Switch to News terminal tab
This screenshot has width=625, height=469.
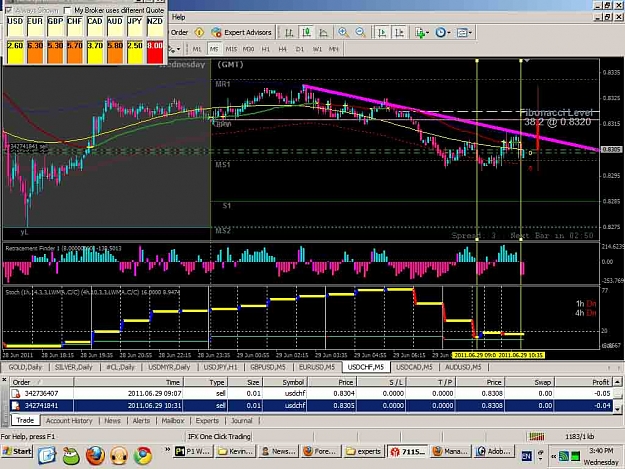pos(112,420)
